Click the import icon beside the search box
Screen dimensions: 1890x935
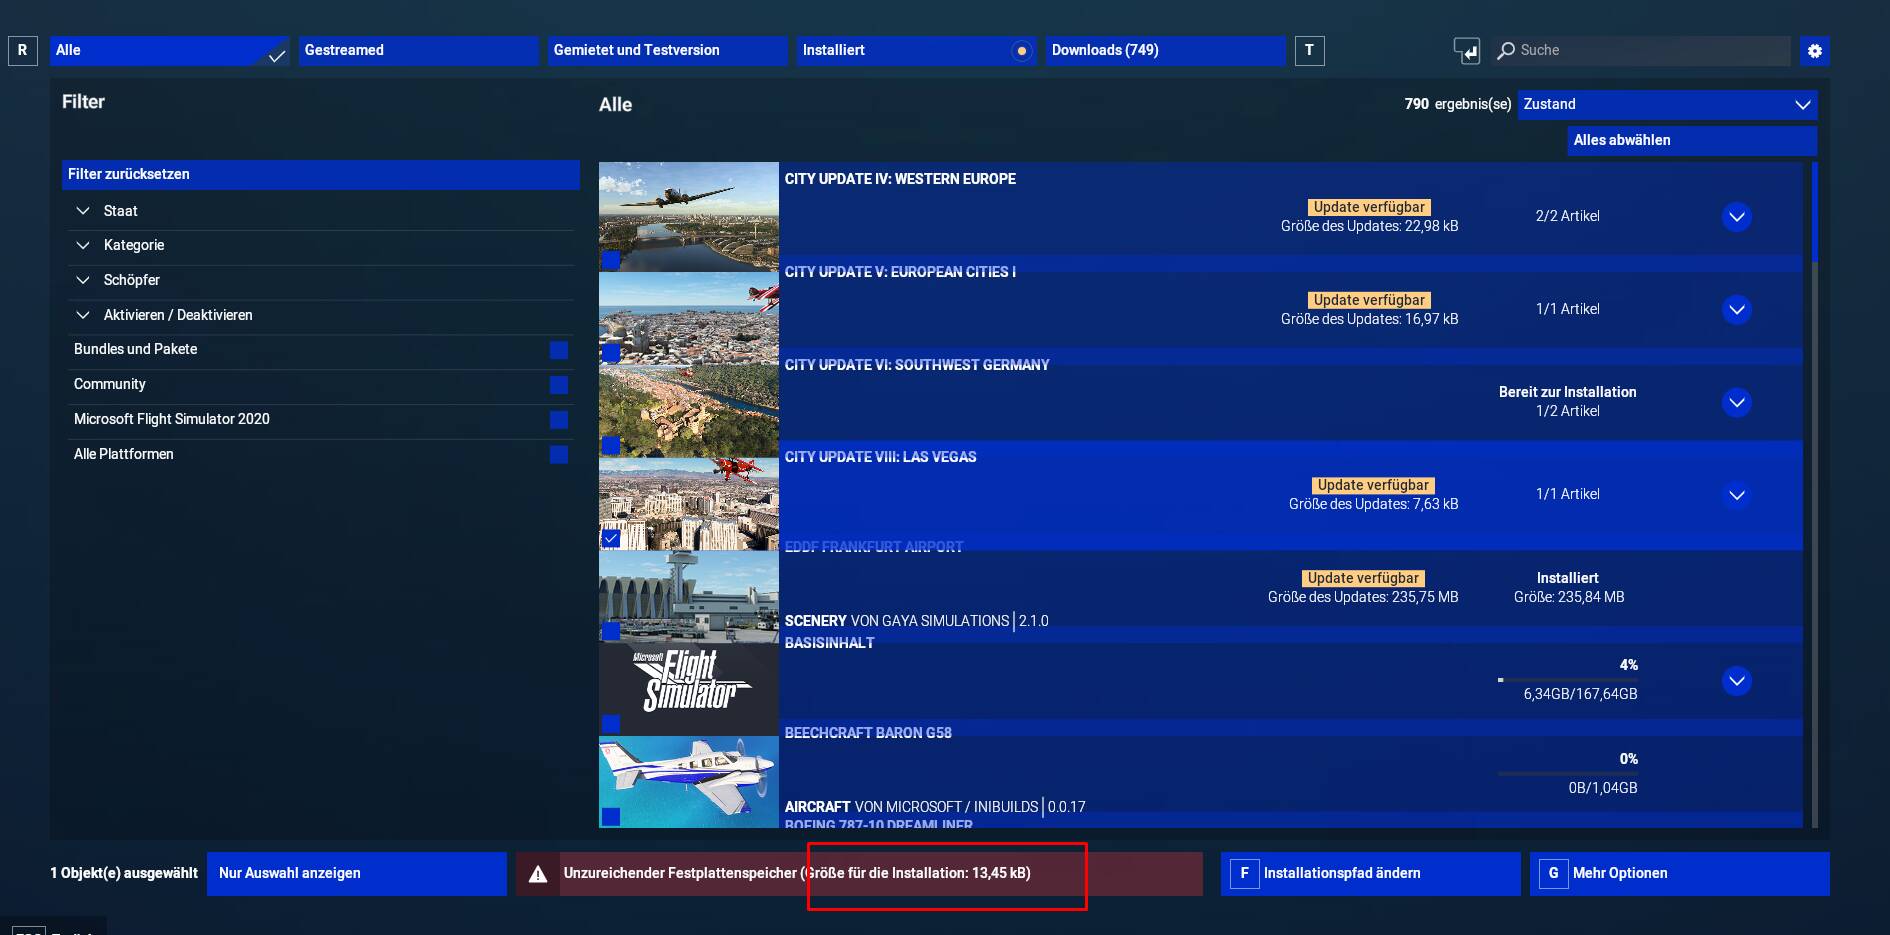tap(1466, 51)
